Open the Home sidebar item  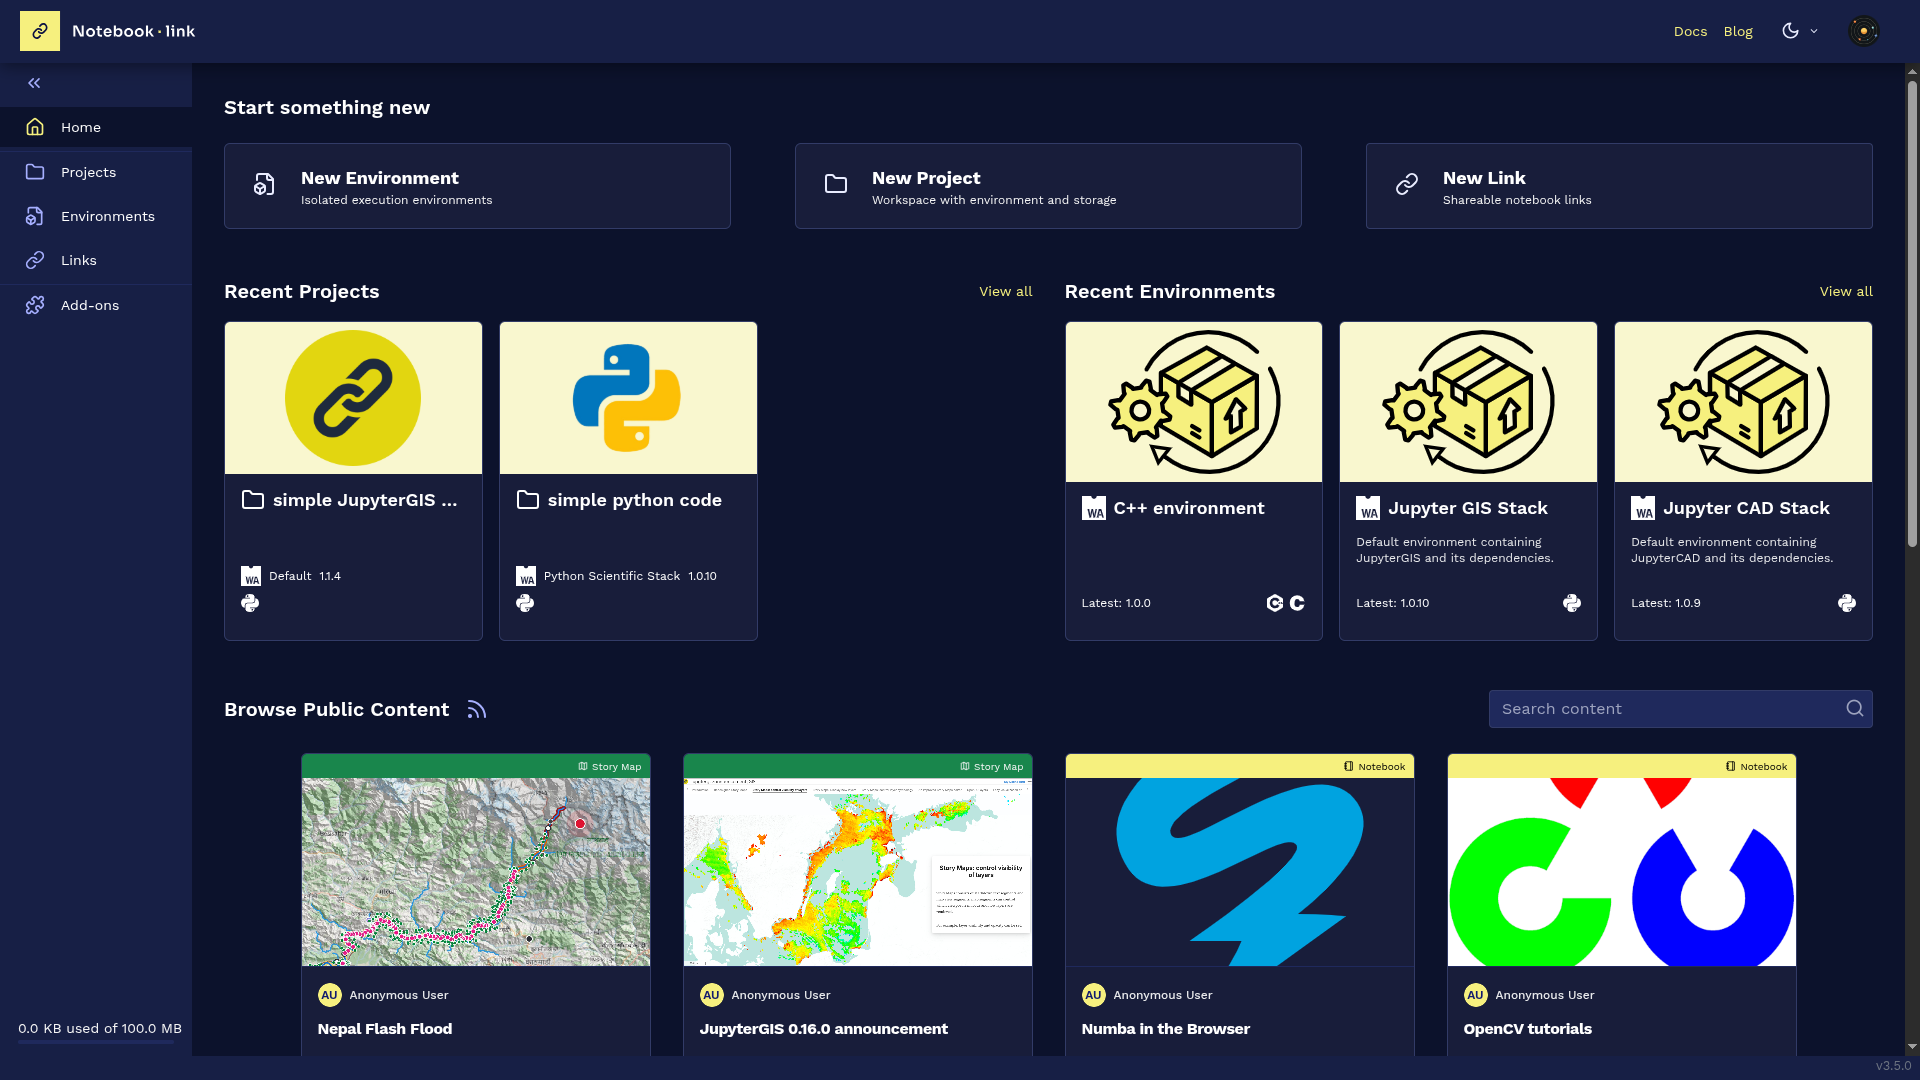pos(96,127)
